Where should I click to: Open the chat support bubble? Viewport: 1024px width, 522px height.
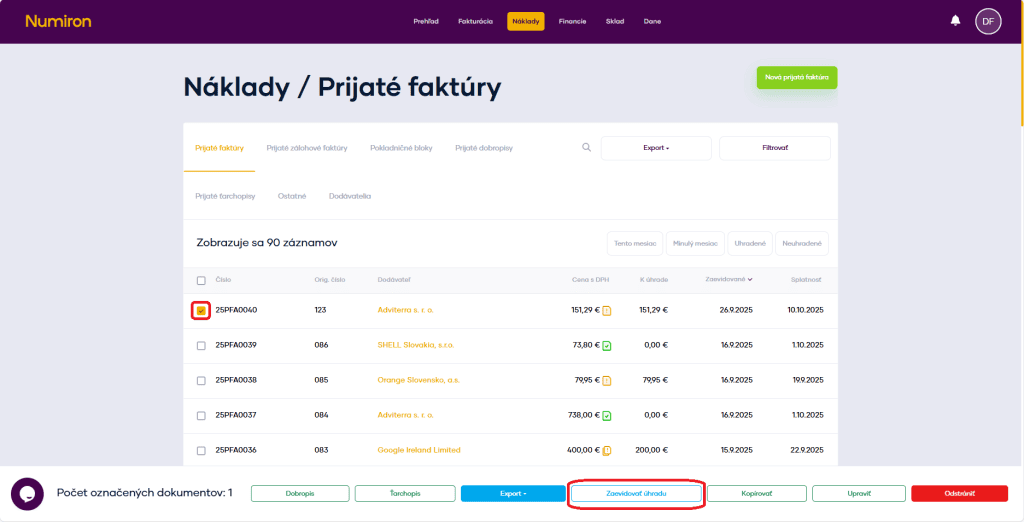pos(27,494)
